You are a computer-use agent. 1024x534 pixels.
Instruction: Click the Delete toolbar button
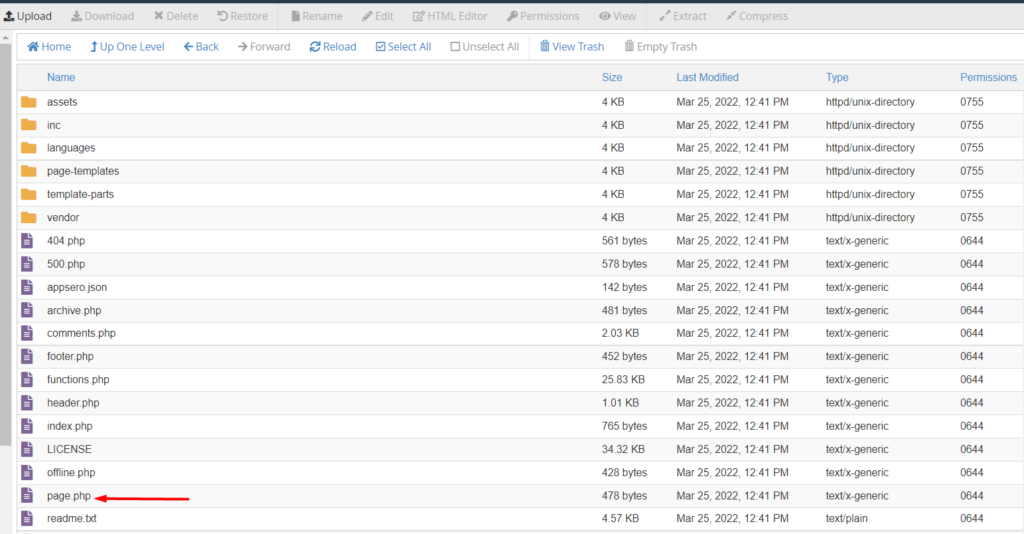click(176, 16)
